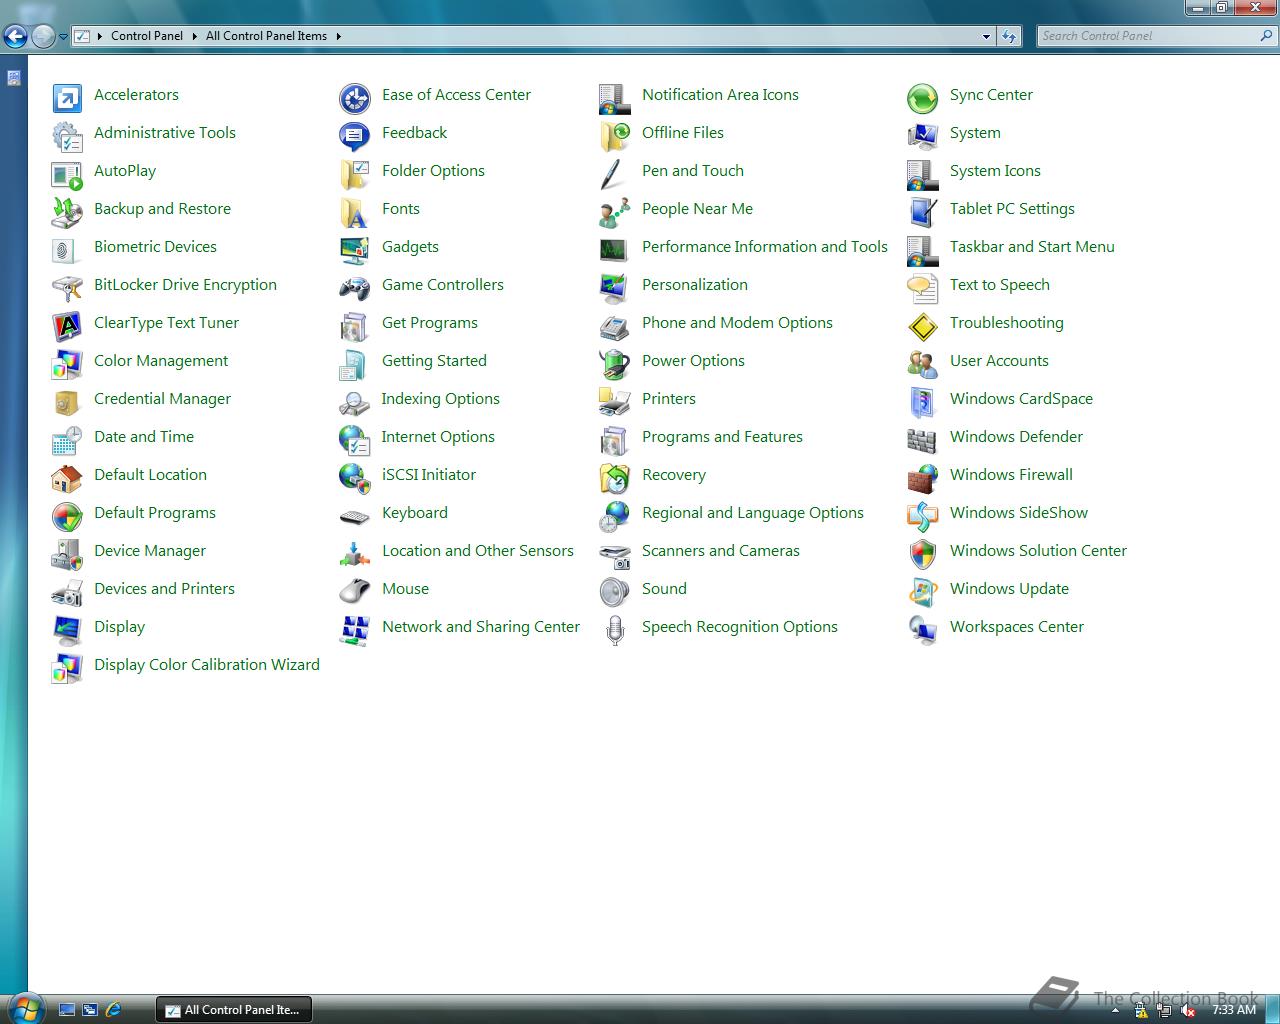Click the Gadgets link
Viewport: 1280px width, 1024px height.
coord(410,247)
